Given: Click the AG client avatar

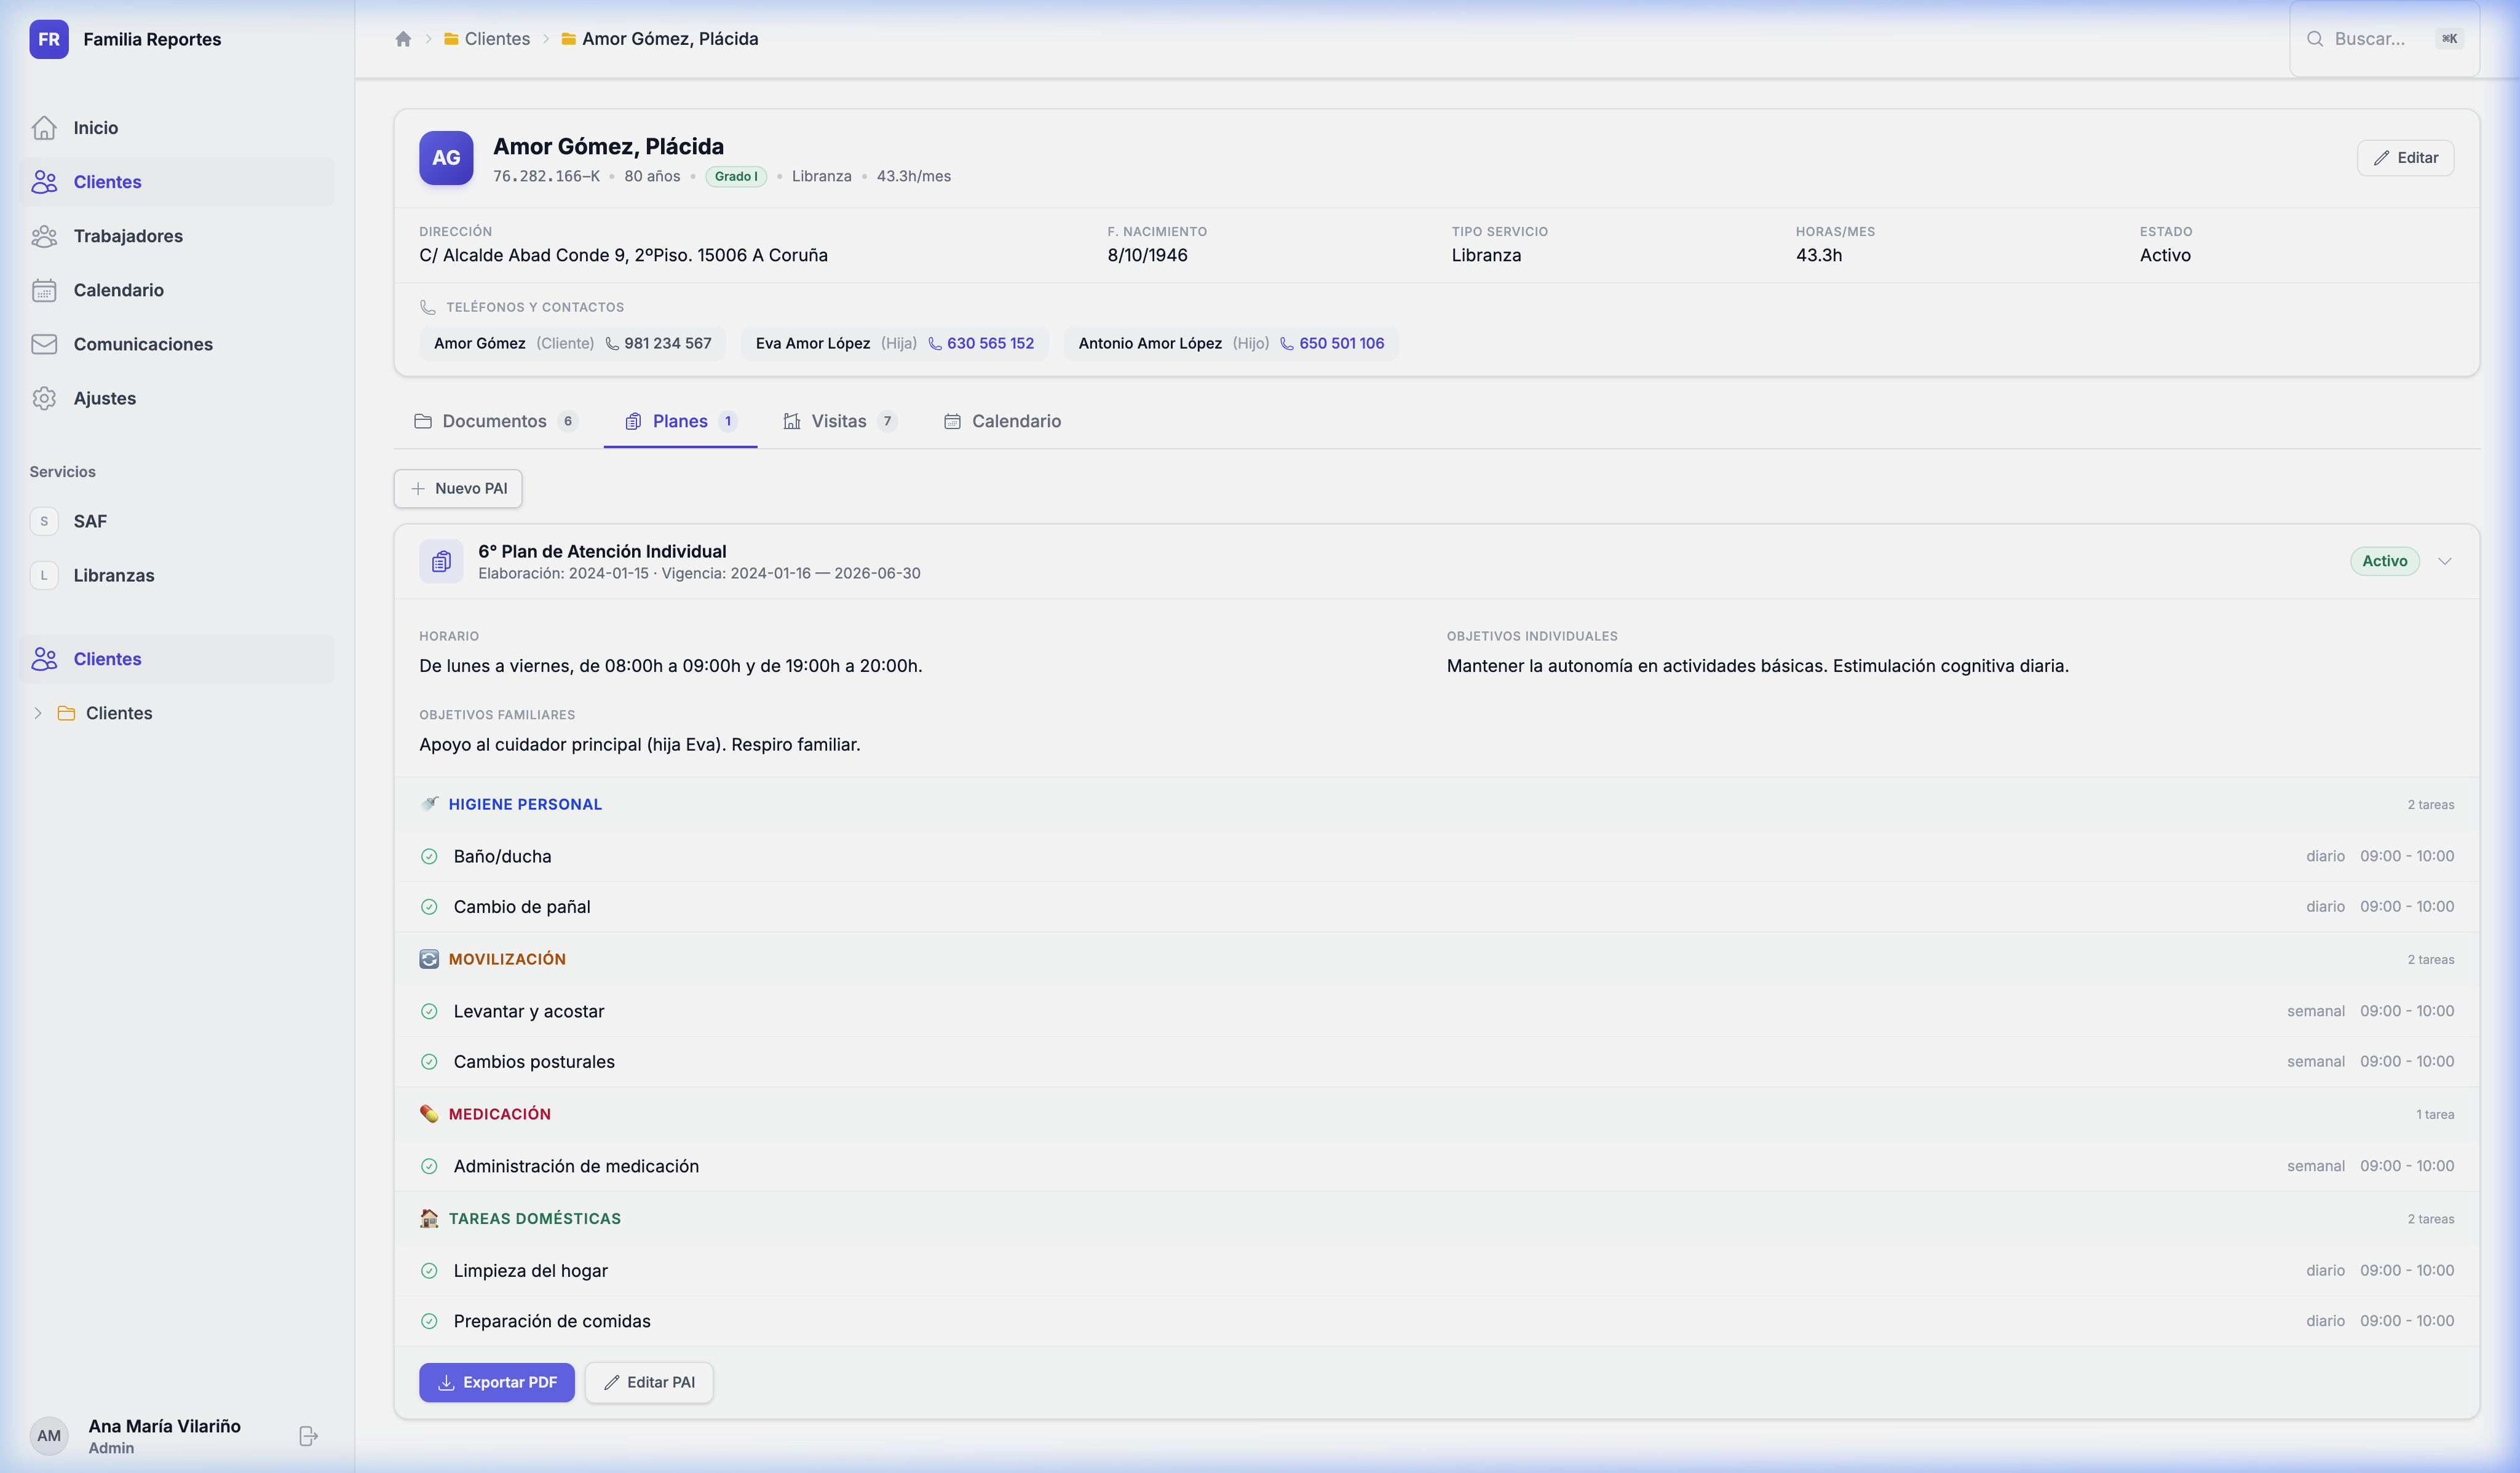Looking at the screenshot, I should coord(446,158).
